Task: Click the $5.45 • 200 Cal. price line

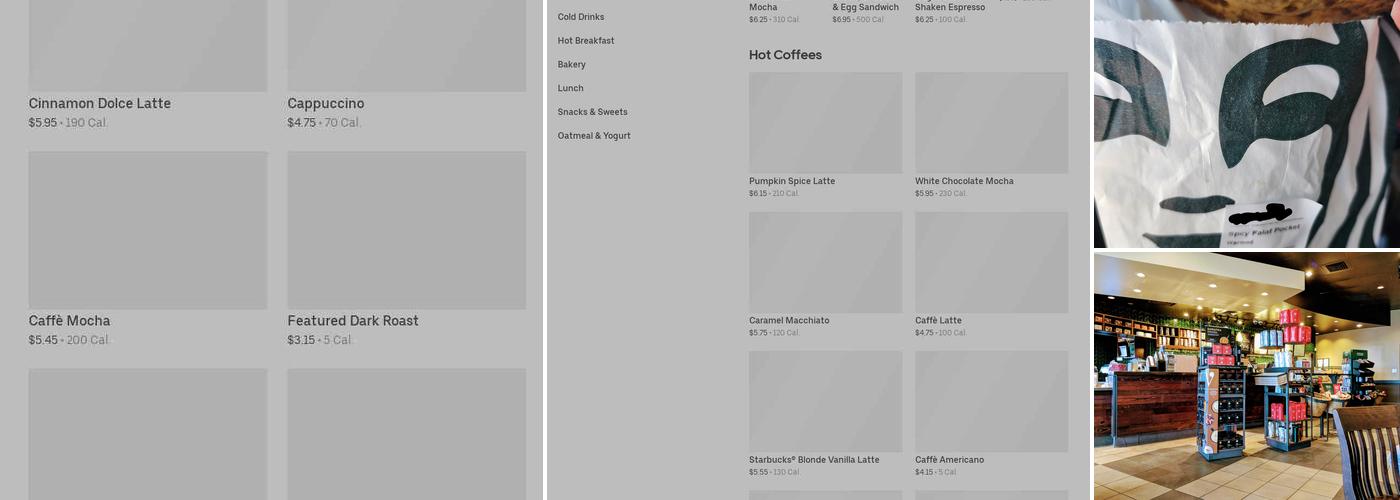Action: (69, 340)
